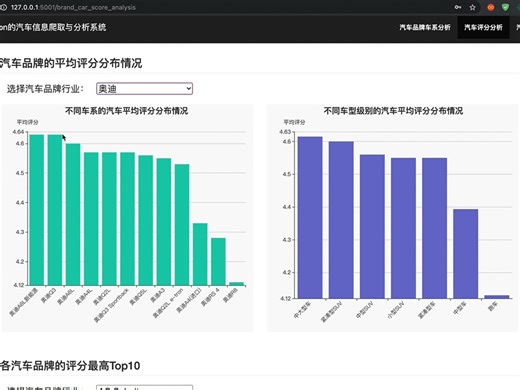Select the 汽车评分分析 nav tab

pos(483,27)
